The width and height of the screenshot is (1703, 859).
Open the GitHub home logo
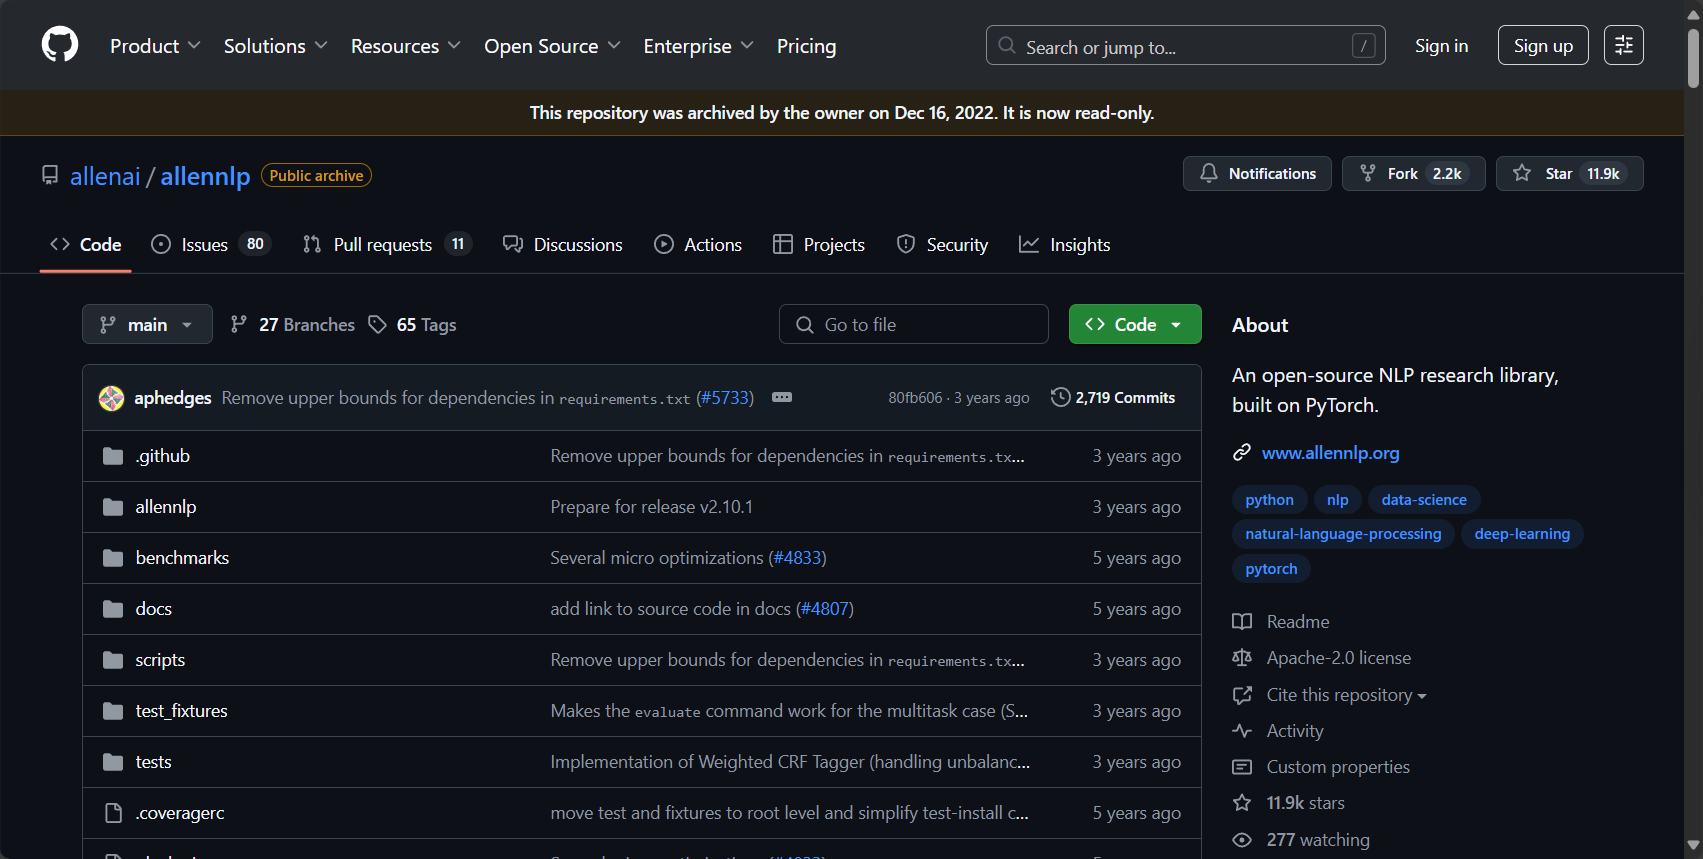60,45
